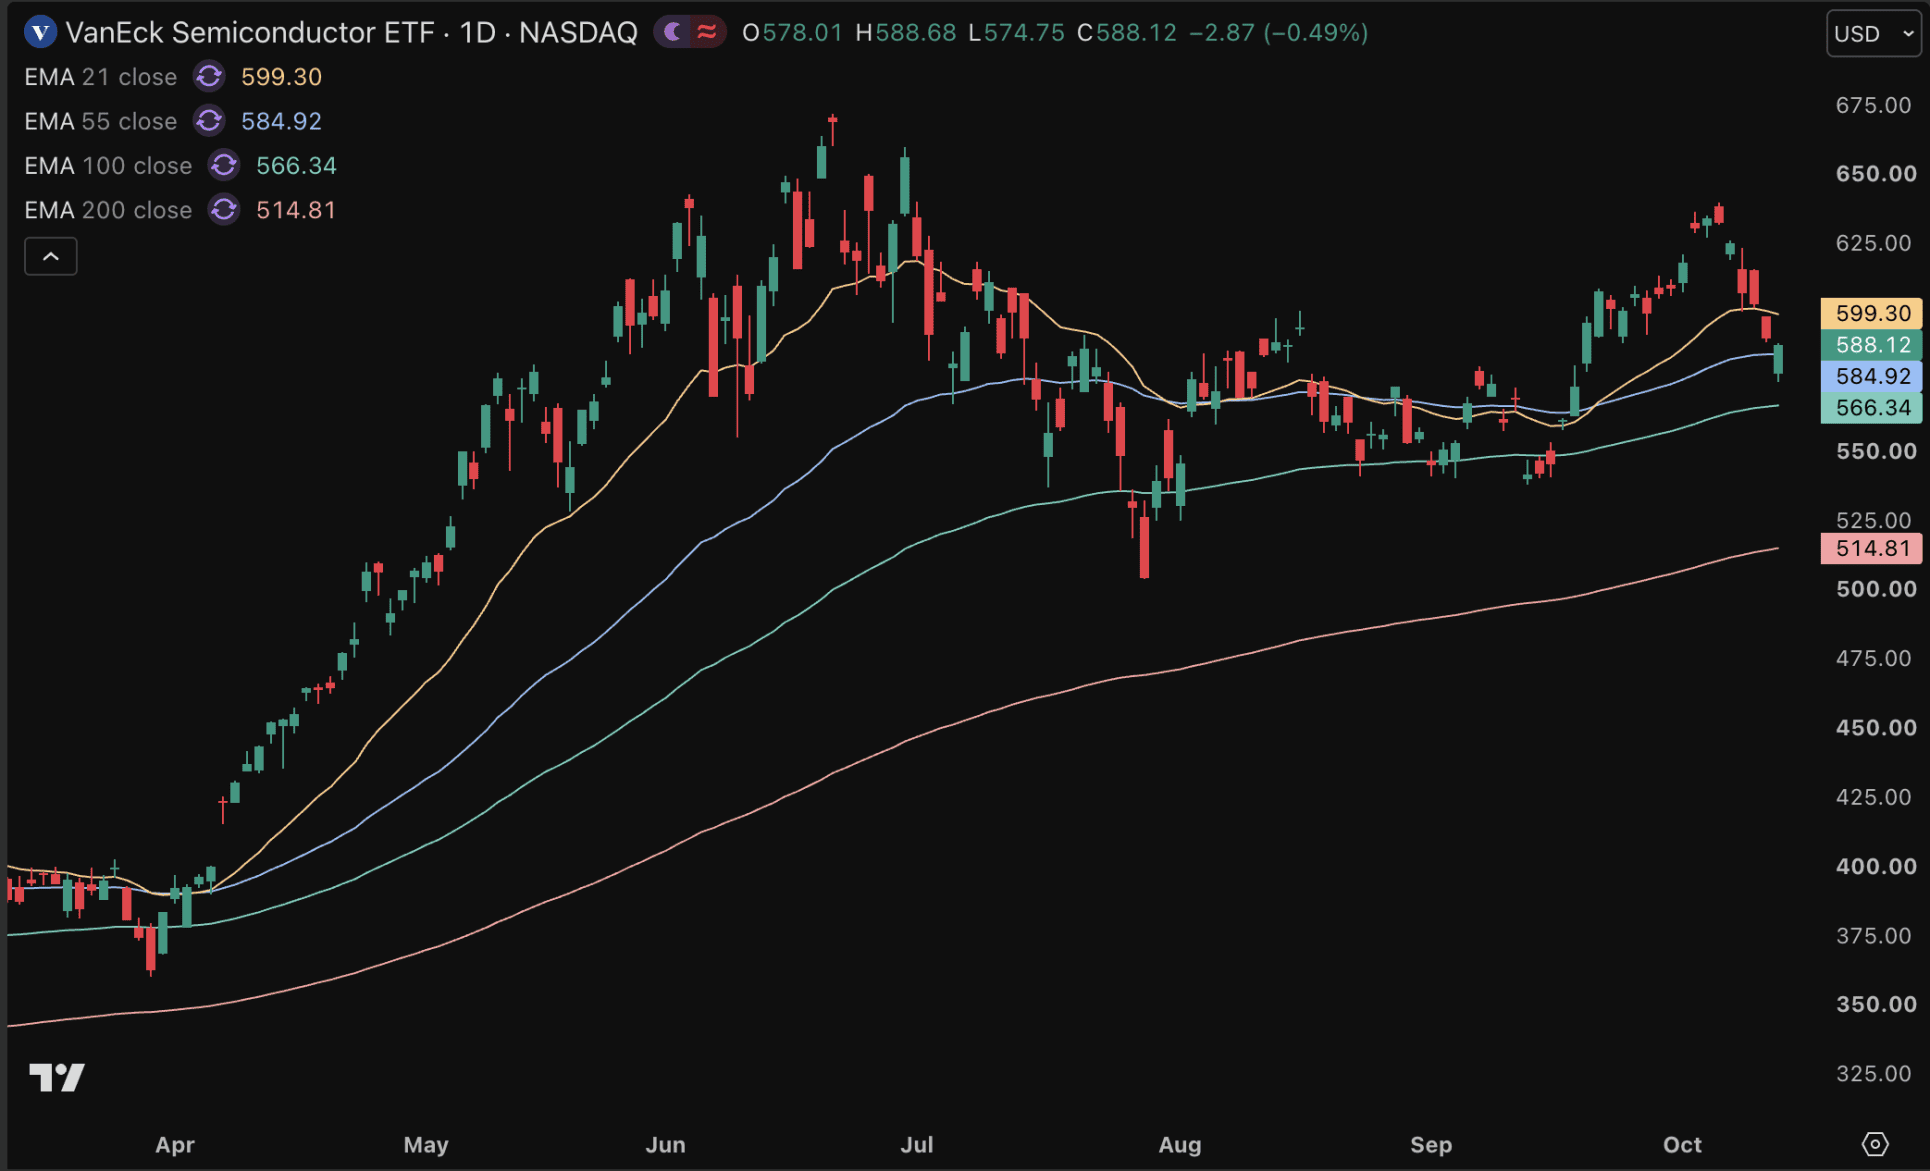Click the 584.92 blue price label on axis
Screen dimensions: 1930x1171
pyautogui.click(x=1871, y=376)
